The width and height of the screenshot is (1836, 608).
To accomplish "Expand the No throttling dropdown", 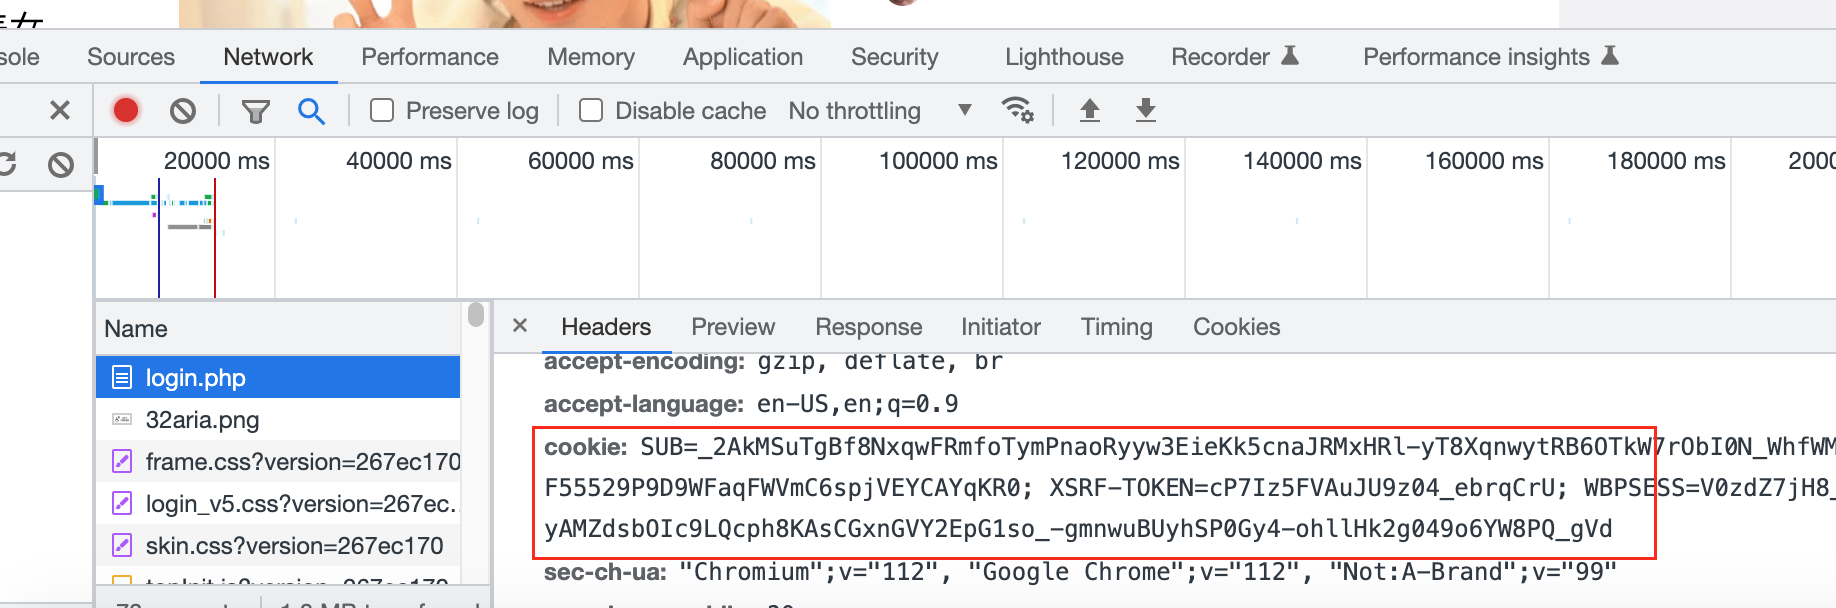I will click(880, 110).
